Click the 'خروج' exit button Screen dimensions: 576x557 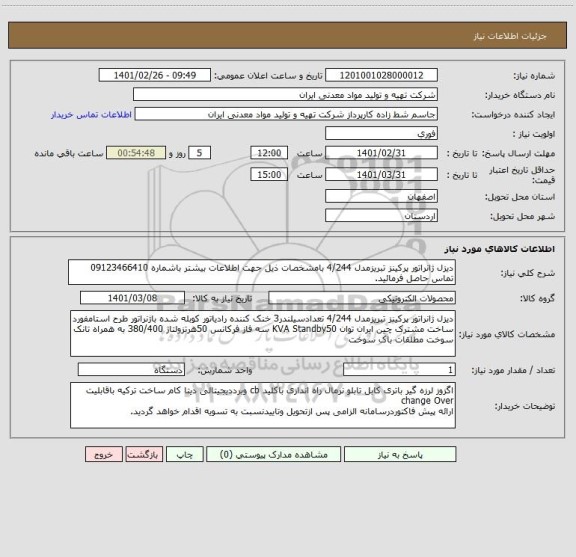point(104,454)
